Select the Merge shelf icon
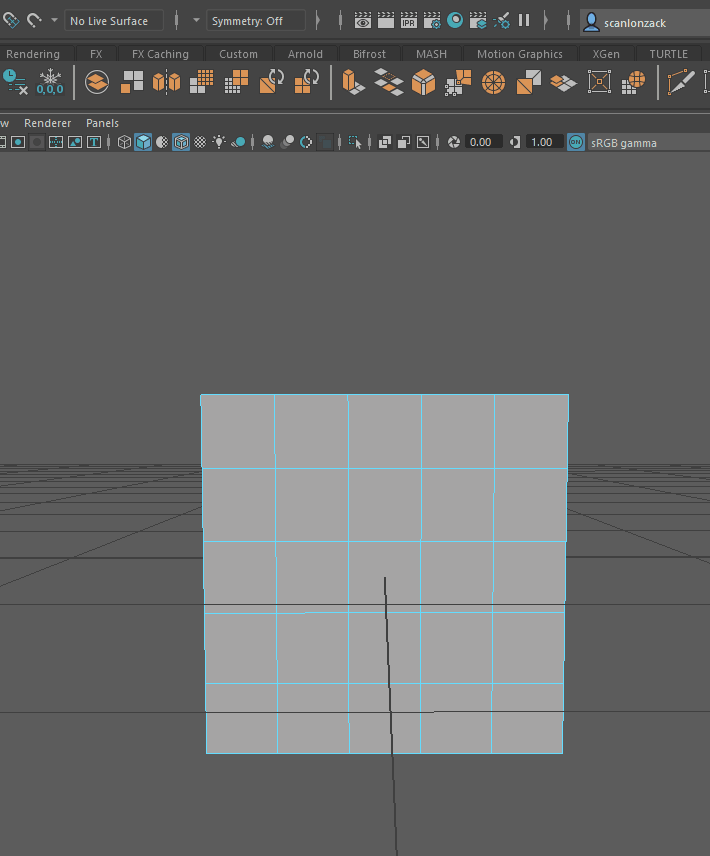710x856 pixels. click(458, 82)
